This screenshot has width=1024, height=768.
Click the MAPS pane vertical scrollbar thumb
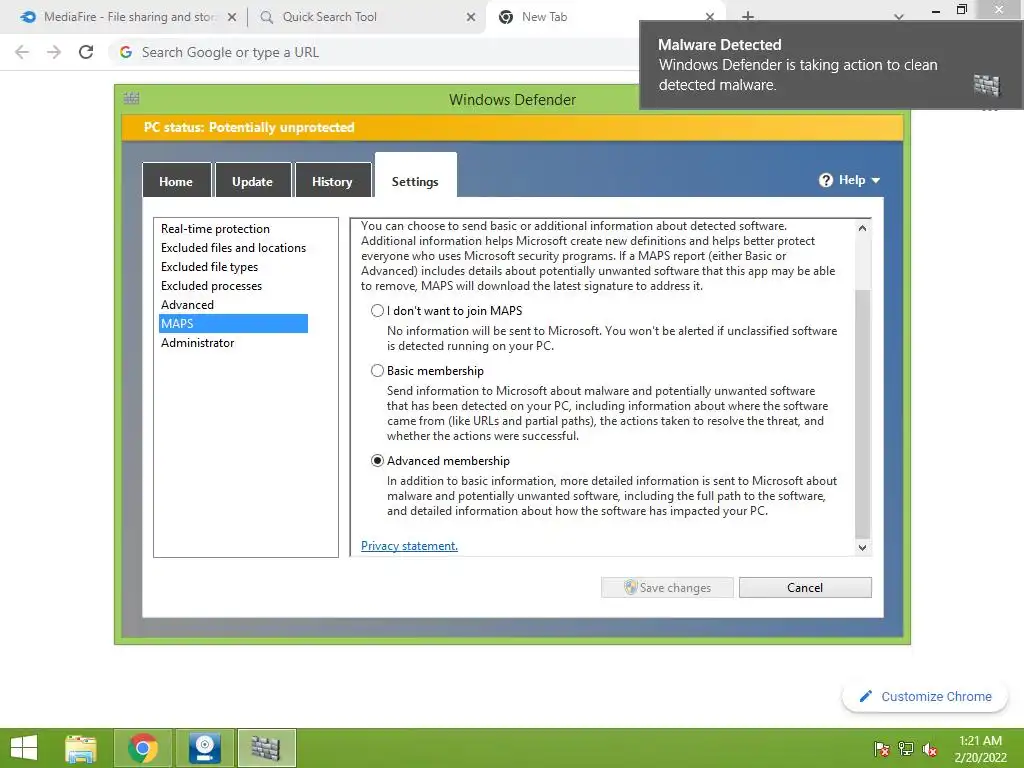pyautogui.click(x=863, y=415)
